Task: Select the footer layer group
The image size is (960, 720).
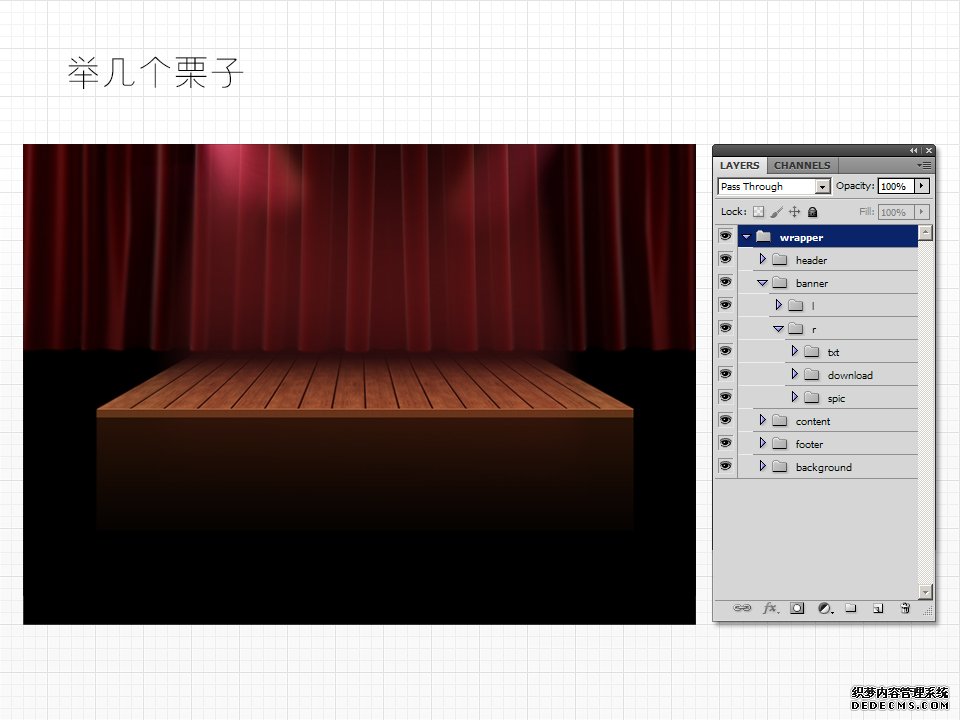Action: [828, 444]
